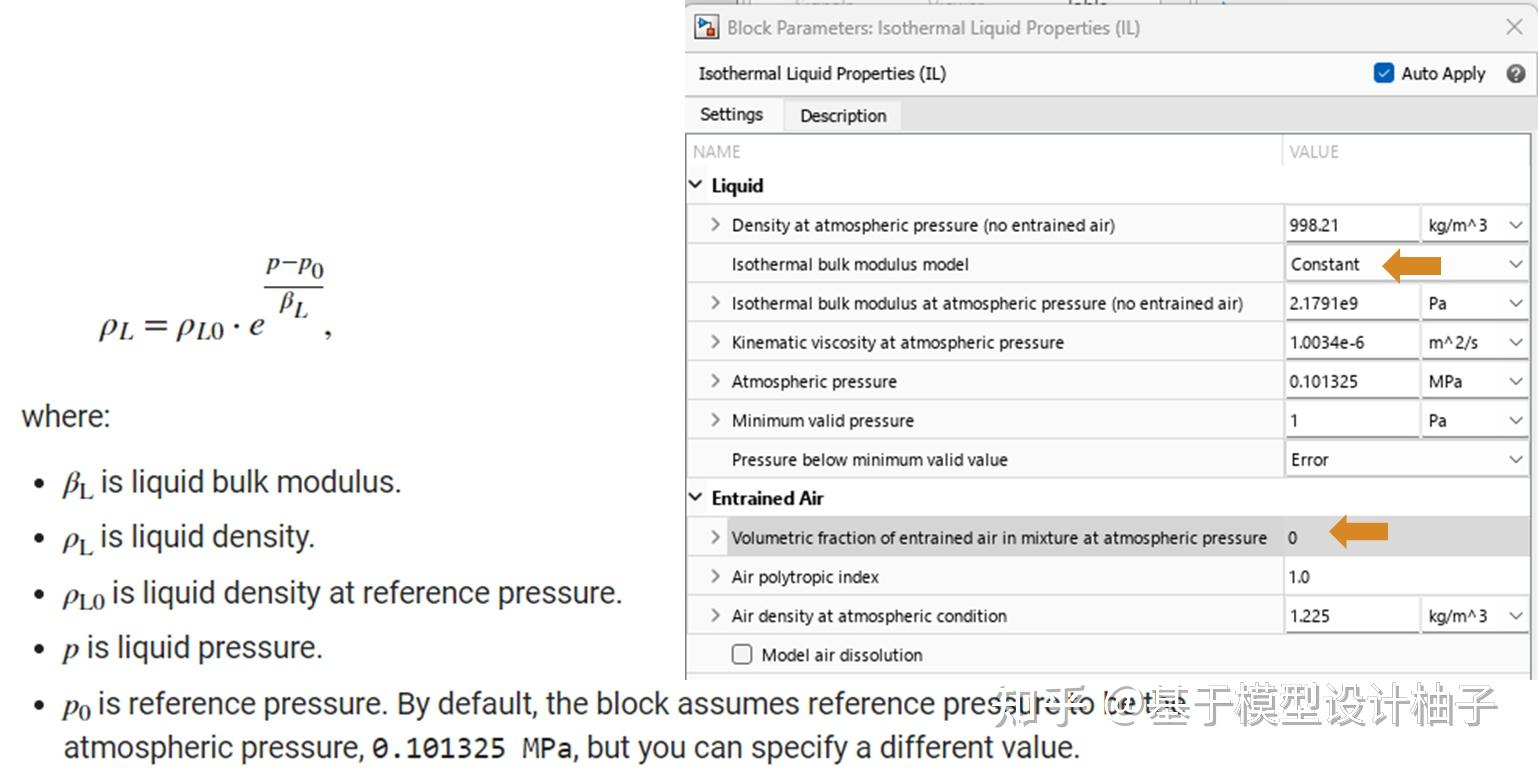The height and width of the screenshot is (769, 1538).
Task: Click the help question mark icon
Action: point(1515,73)
